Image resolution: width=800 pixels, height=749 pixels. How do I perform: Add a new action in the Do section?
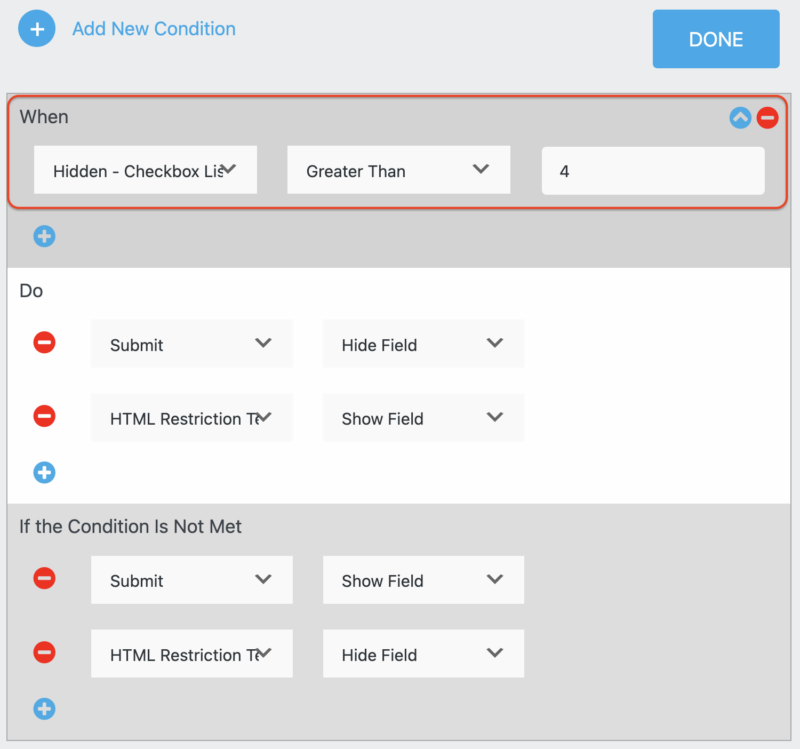(44, 472)
